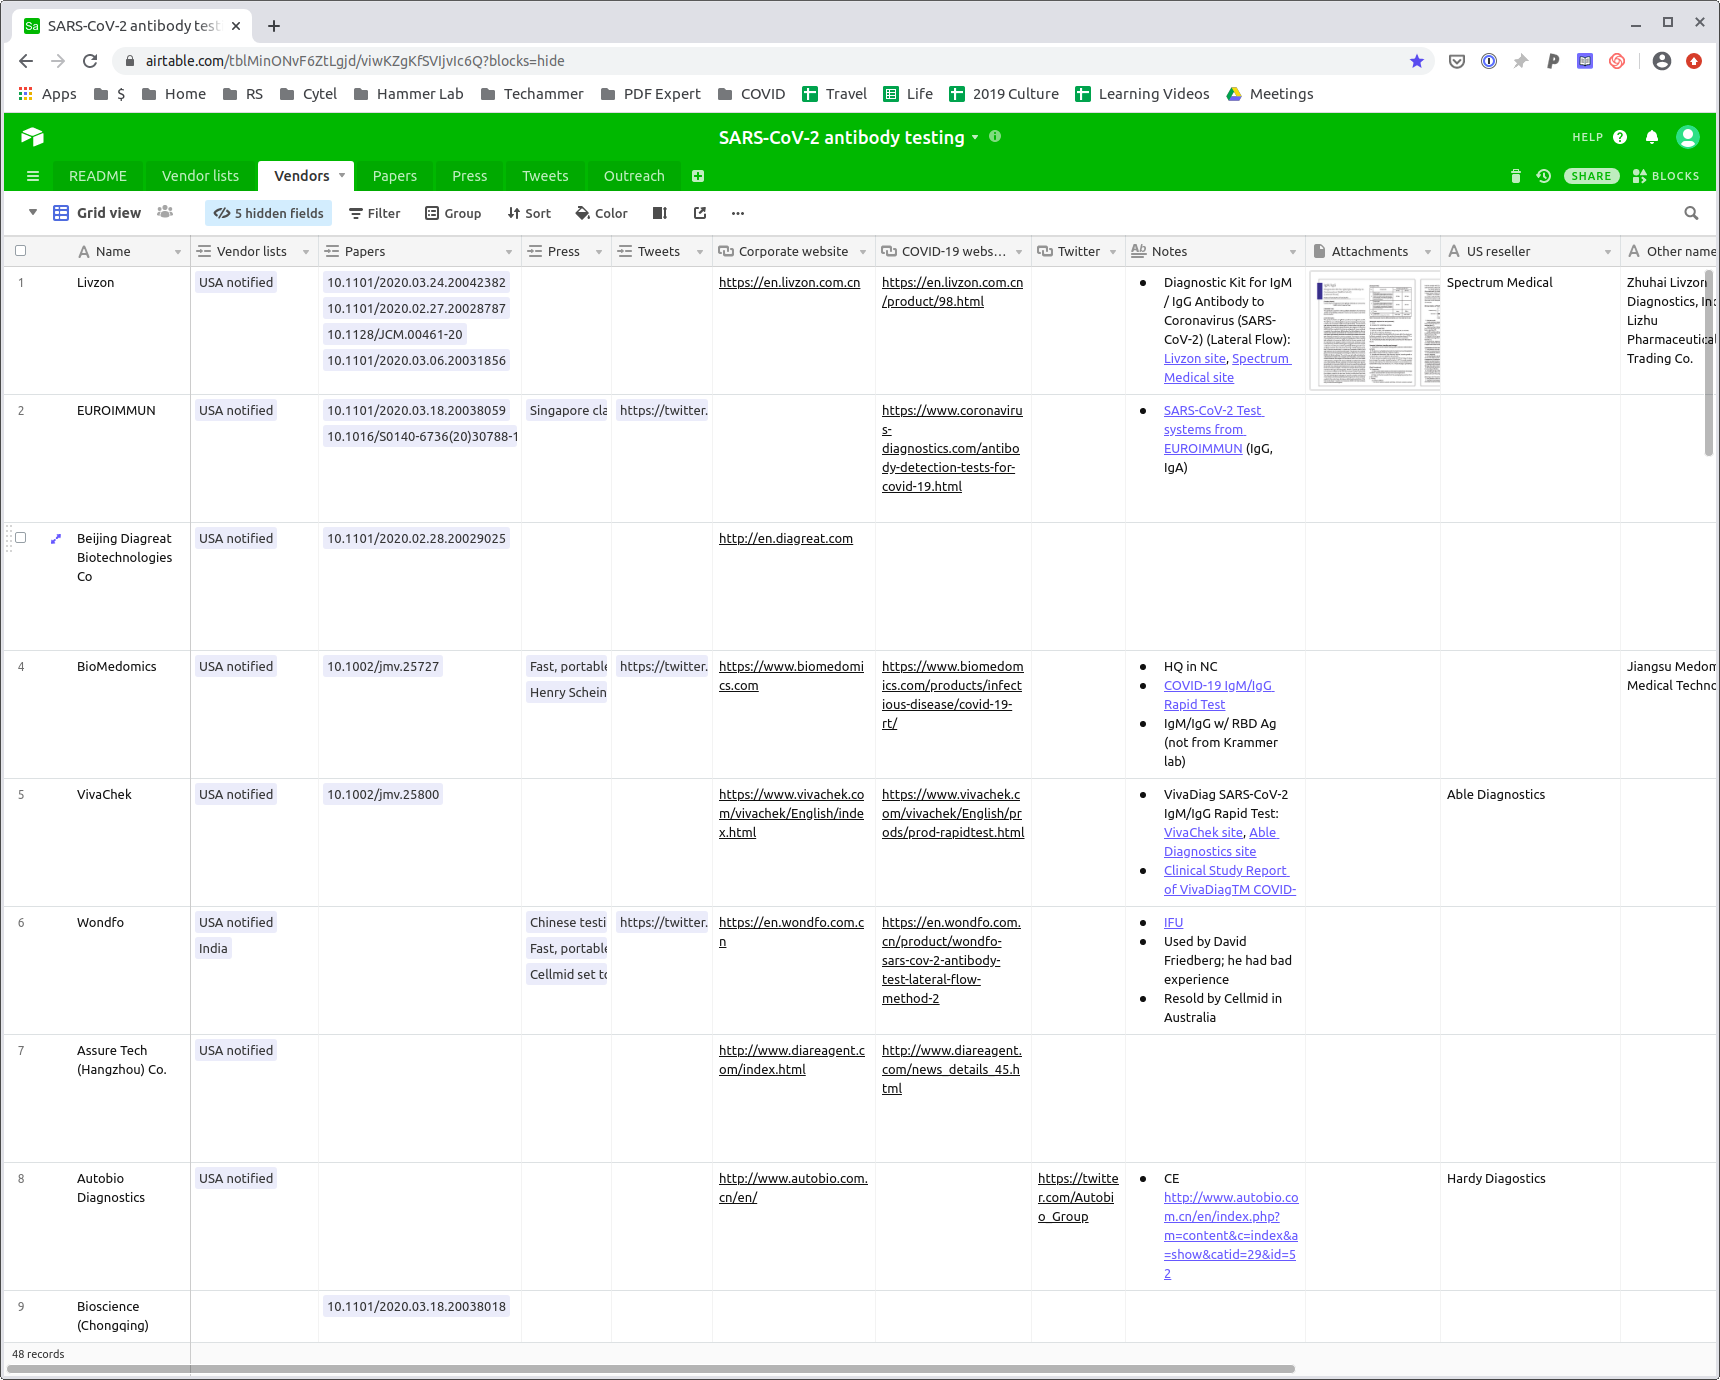Open the trash icon in the header
Viewport: 1720px width, 1380px height.
point(1515,176)
